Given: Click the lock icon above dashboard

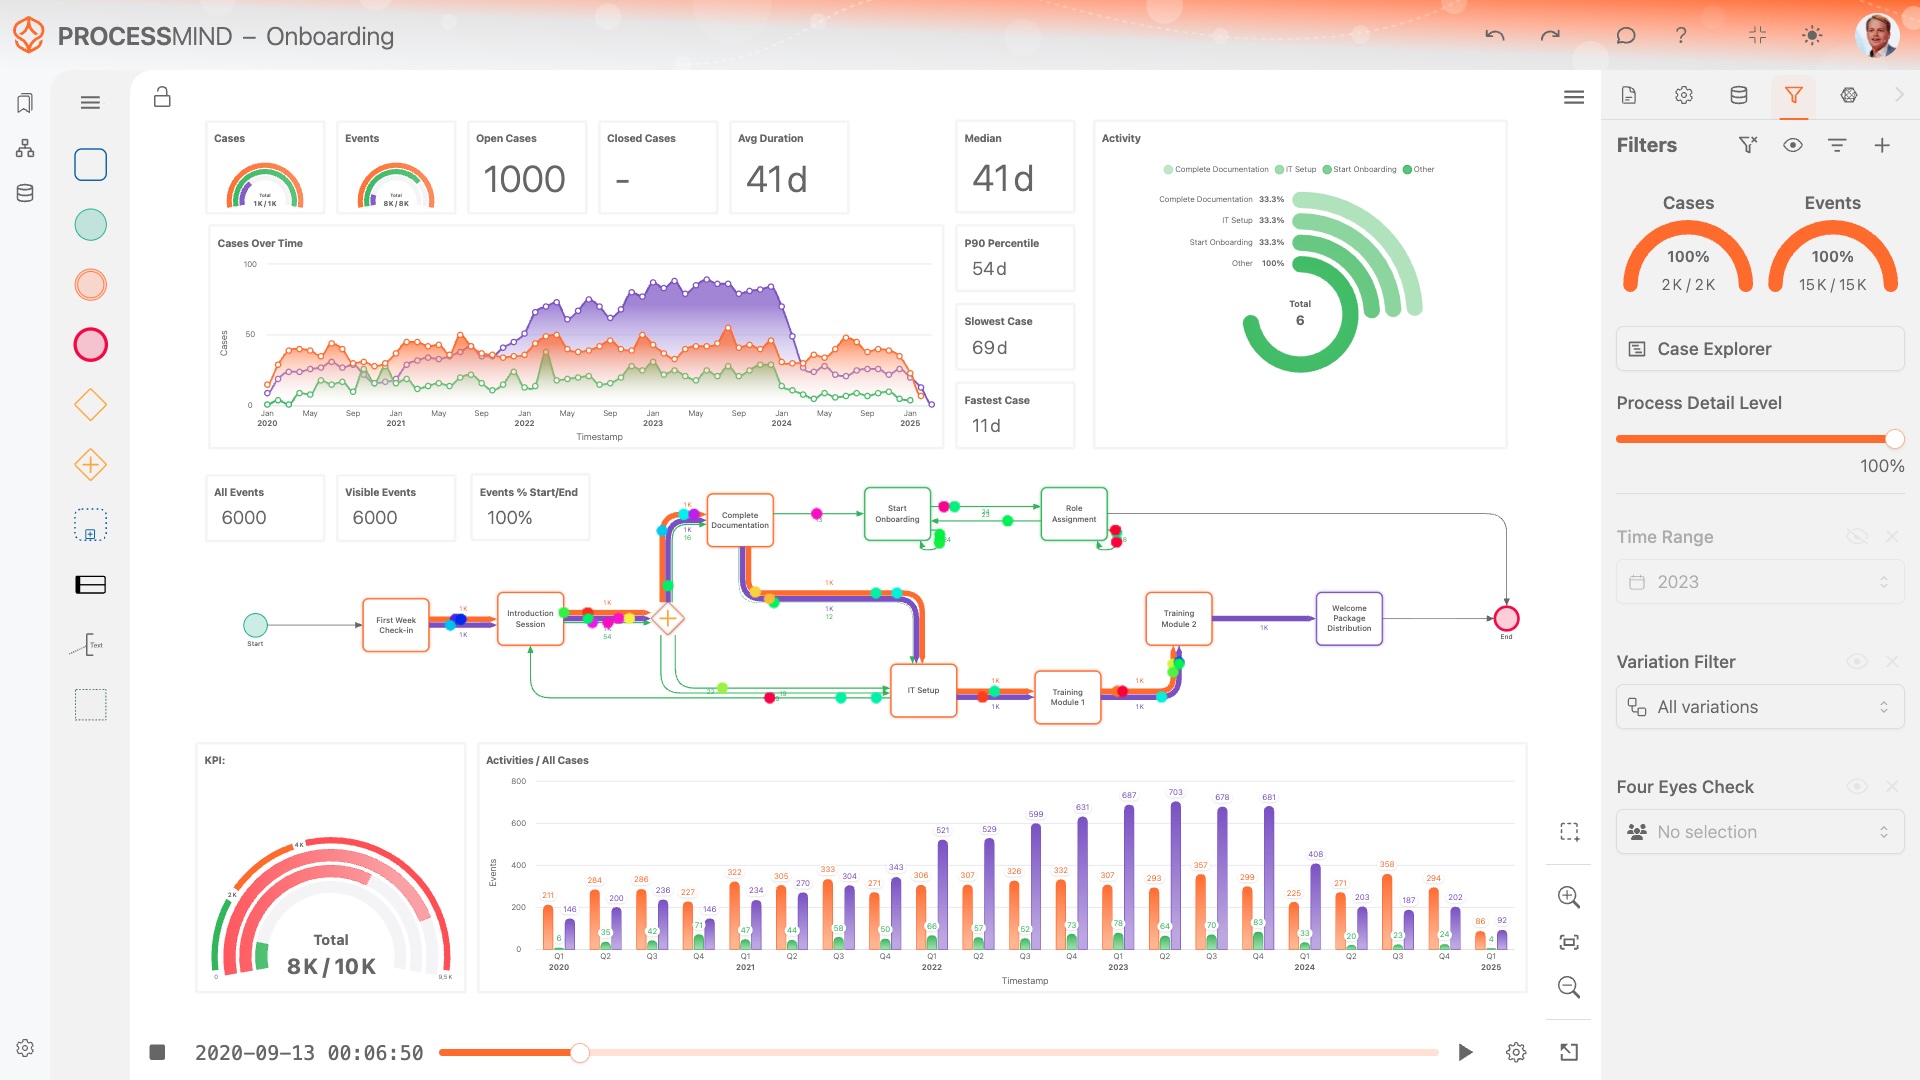Looking at the screenshot, I should click(162, 97).
